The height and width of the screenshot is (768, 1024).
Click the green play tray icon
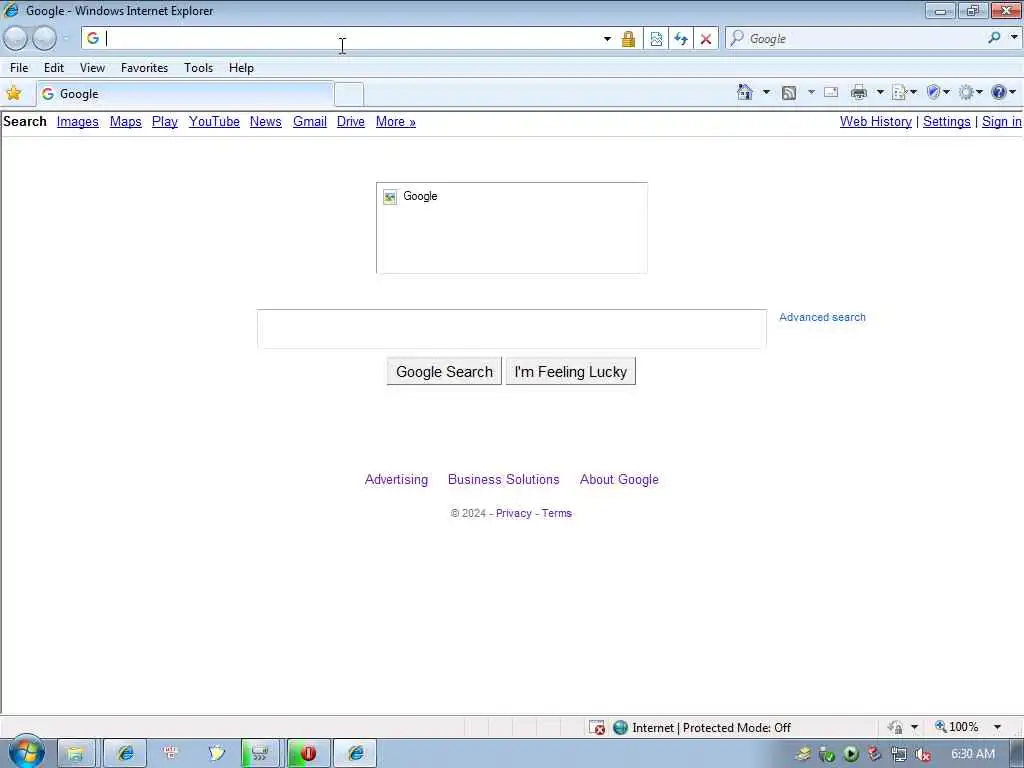pyautogui.click(x=850, y=755)
